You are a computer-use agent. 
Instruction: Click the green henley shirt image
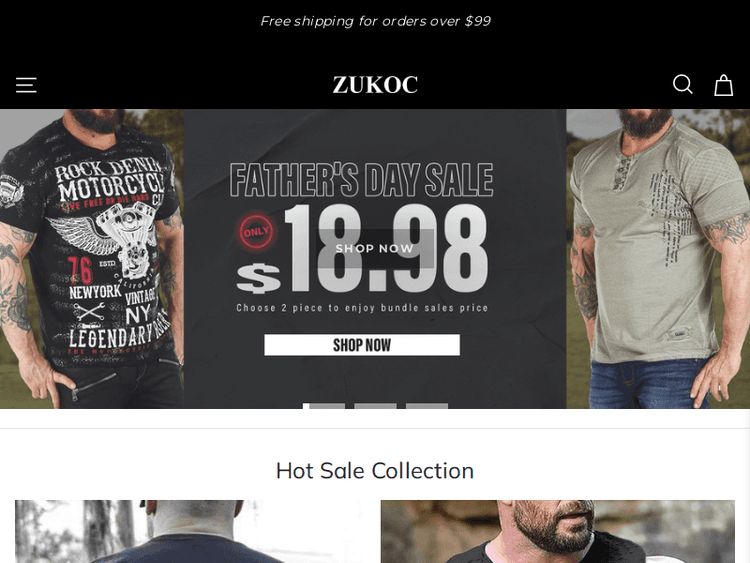(x=658, y=259)
